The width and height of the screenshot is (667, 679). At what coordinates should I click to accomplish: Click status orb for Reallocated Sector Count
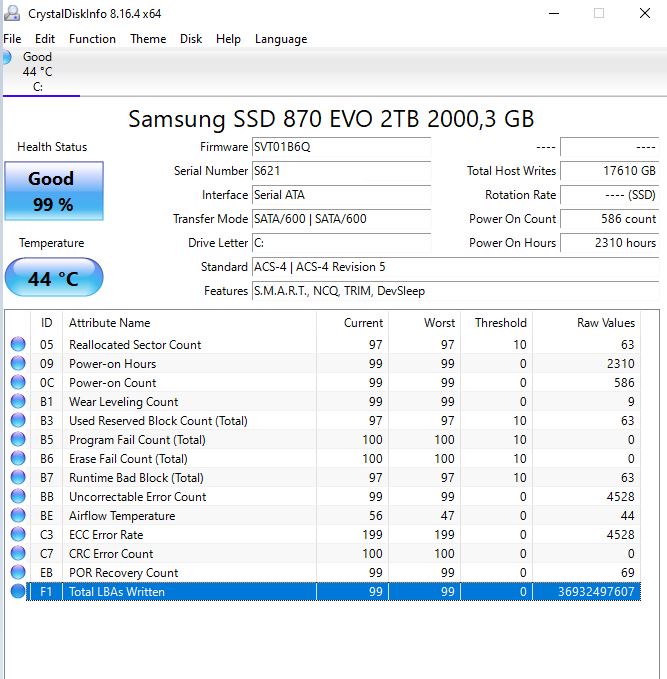[x=18, y=344]
